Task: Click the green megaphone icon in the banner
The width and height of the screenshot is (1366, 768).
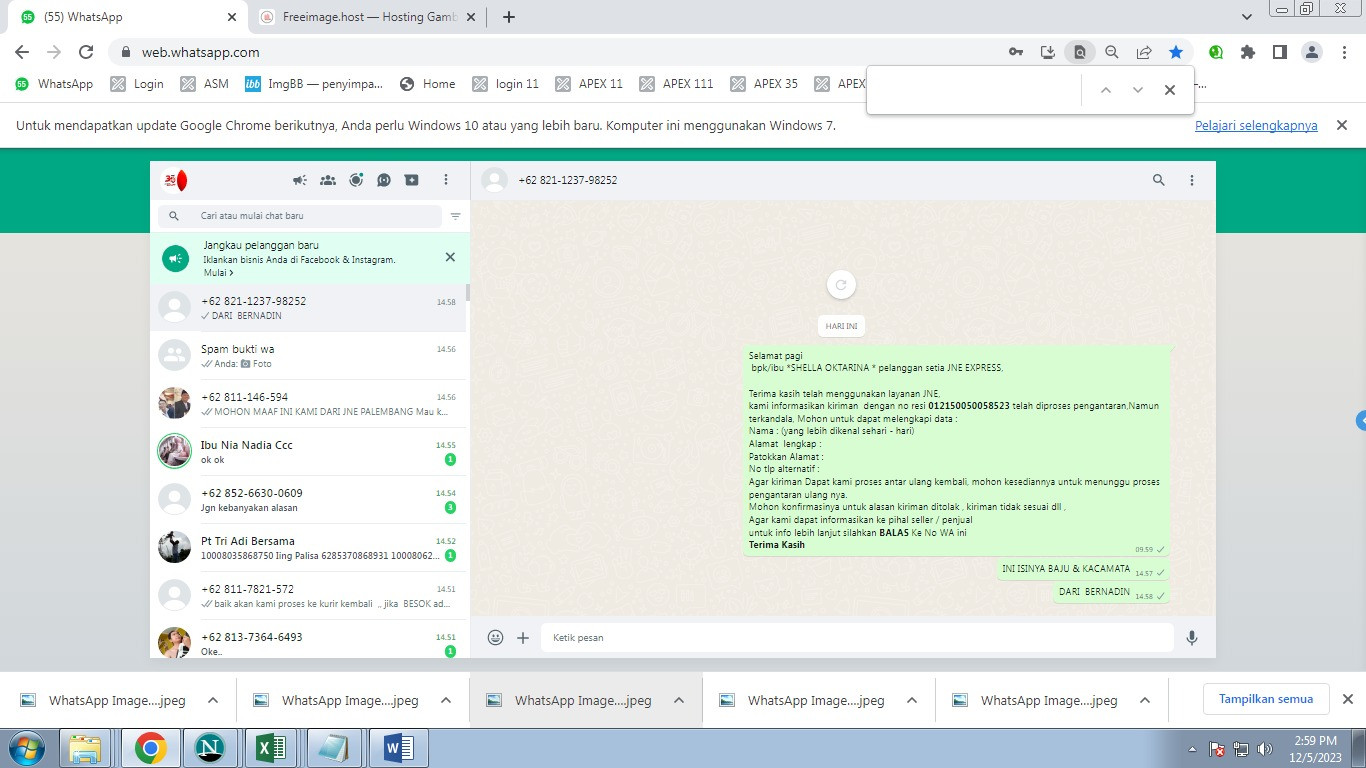Action: [x=176, y=258]
